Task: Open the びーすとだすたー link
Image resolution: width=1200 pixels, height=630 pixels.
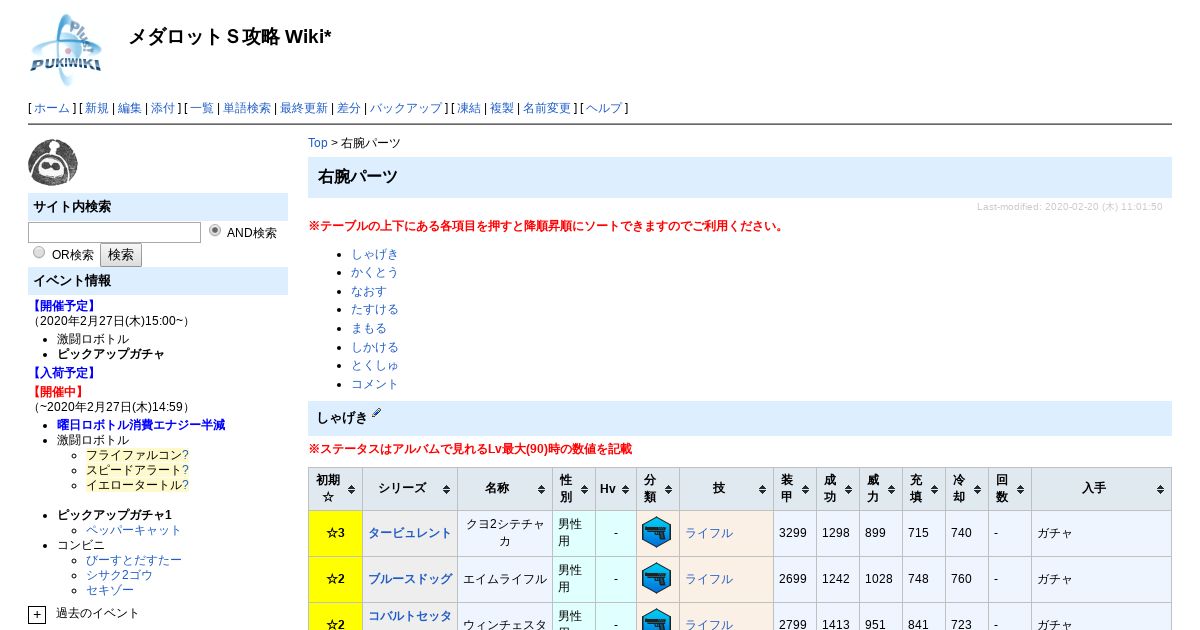Action: point(134,560)
